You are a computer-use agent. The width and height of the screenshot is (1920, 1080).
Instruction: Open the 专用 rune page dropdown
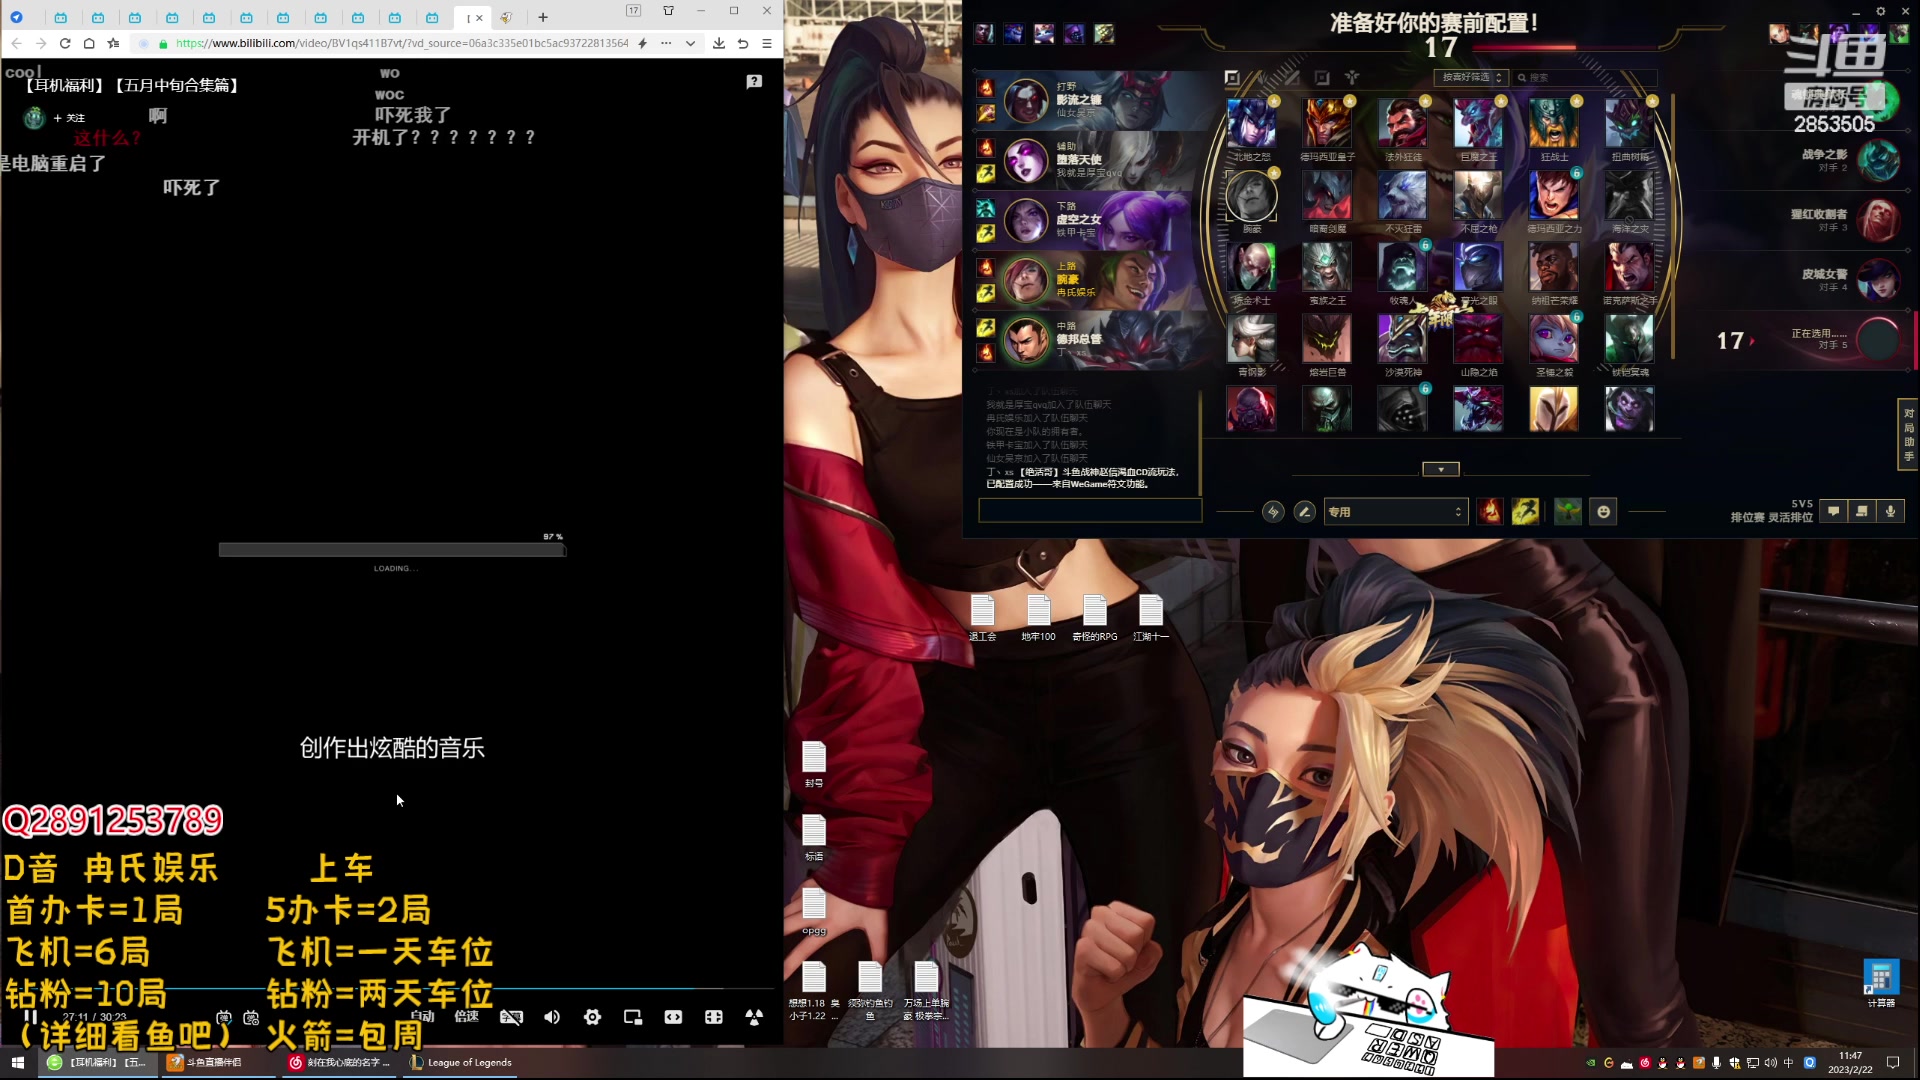click(1396, 512)
